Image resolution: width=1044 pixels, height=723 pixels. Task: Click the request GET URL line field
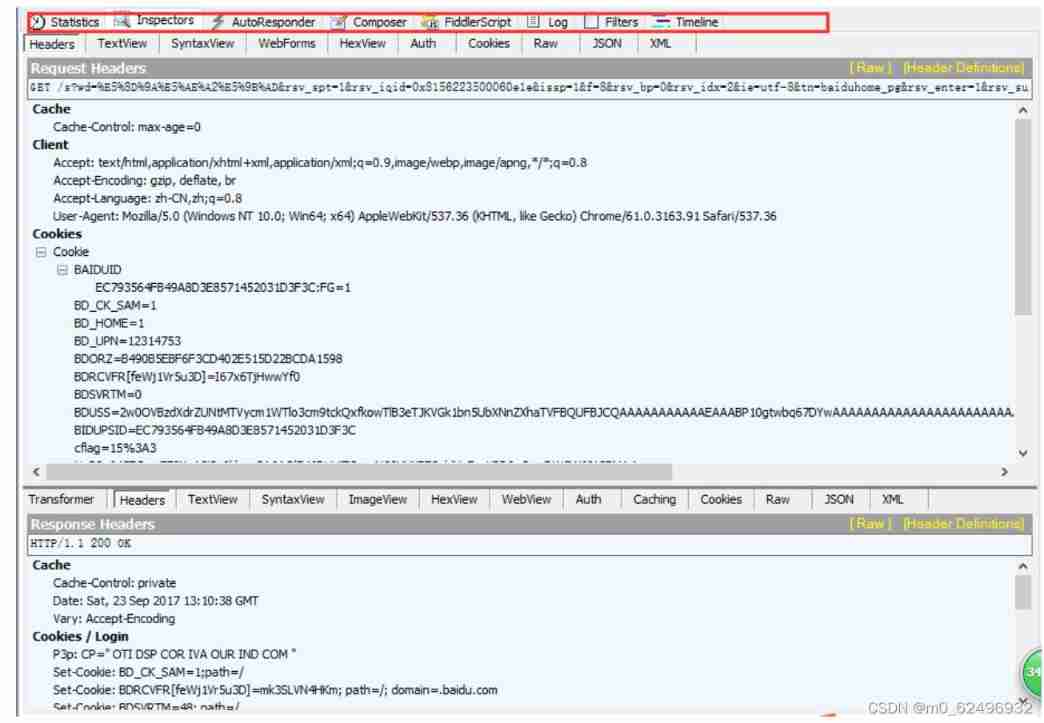[529, 87]
